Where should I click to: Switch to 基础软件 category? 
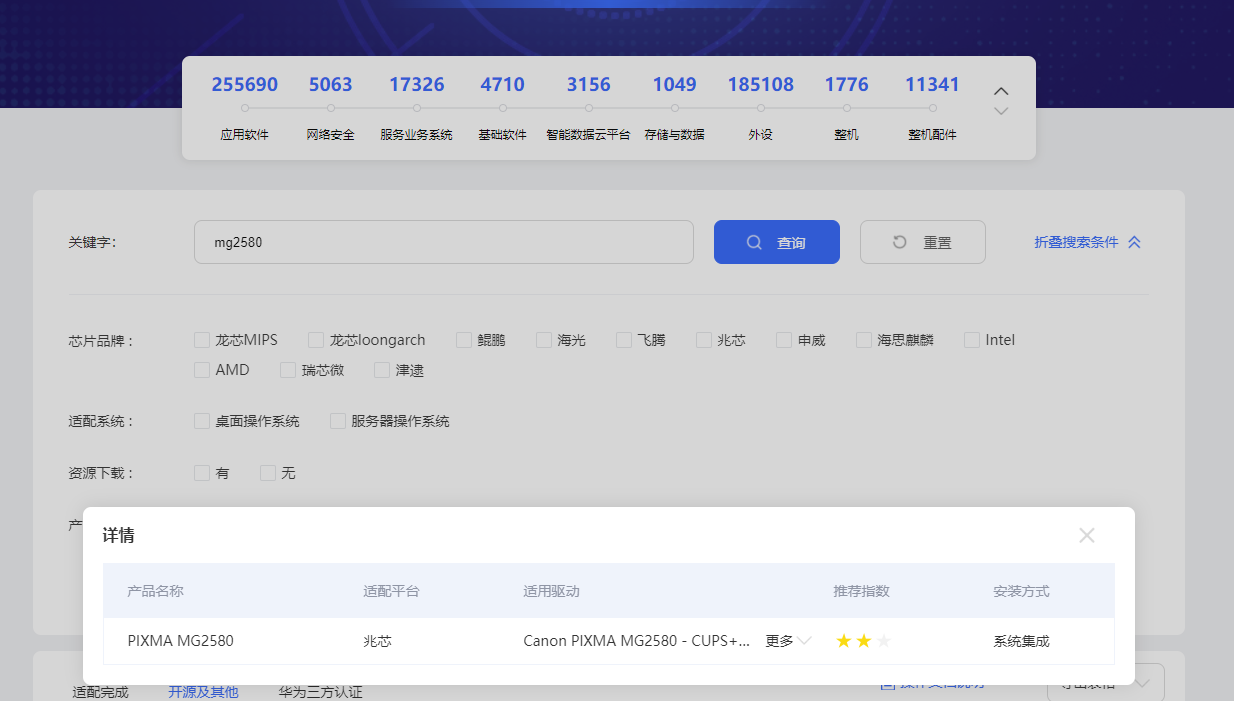click(x=503, y=134)
